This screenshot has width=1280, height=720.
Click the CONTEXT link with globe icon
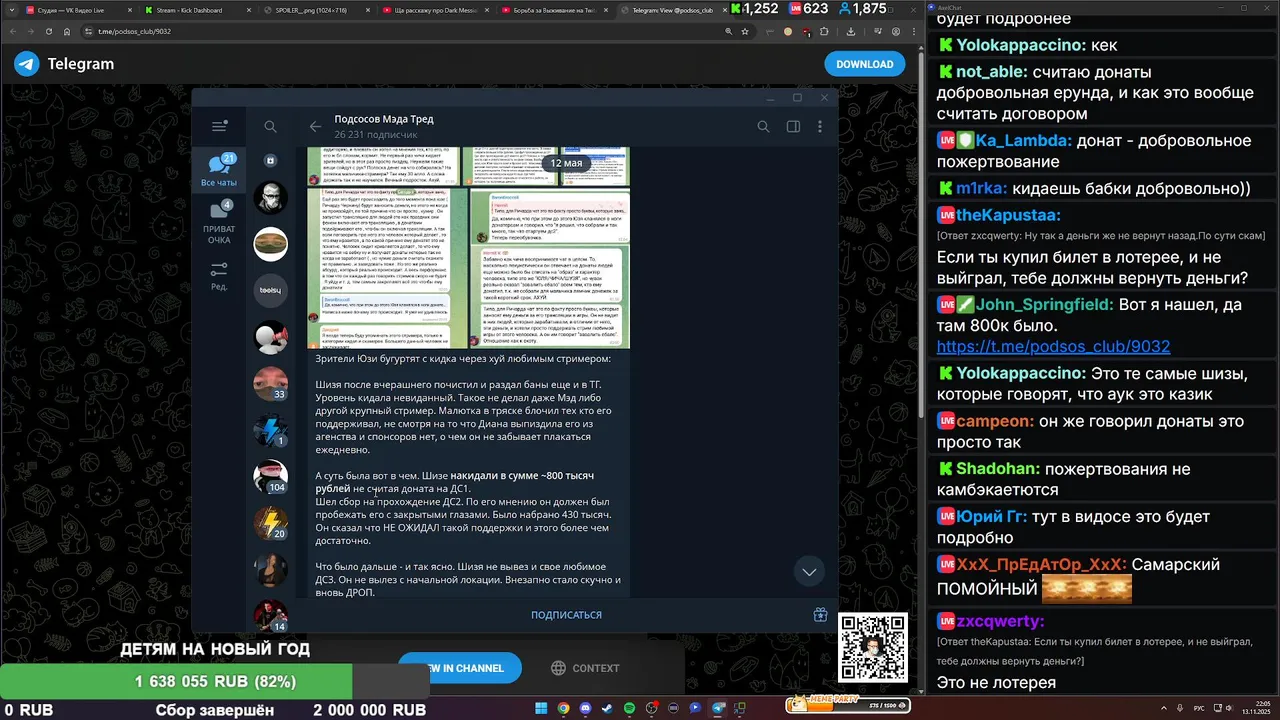tap(586, 668)
